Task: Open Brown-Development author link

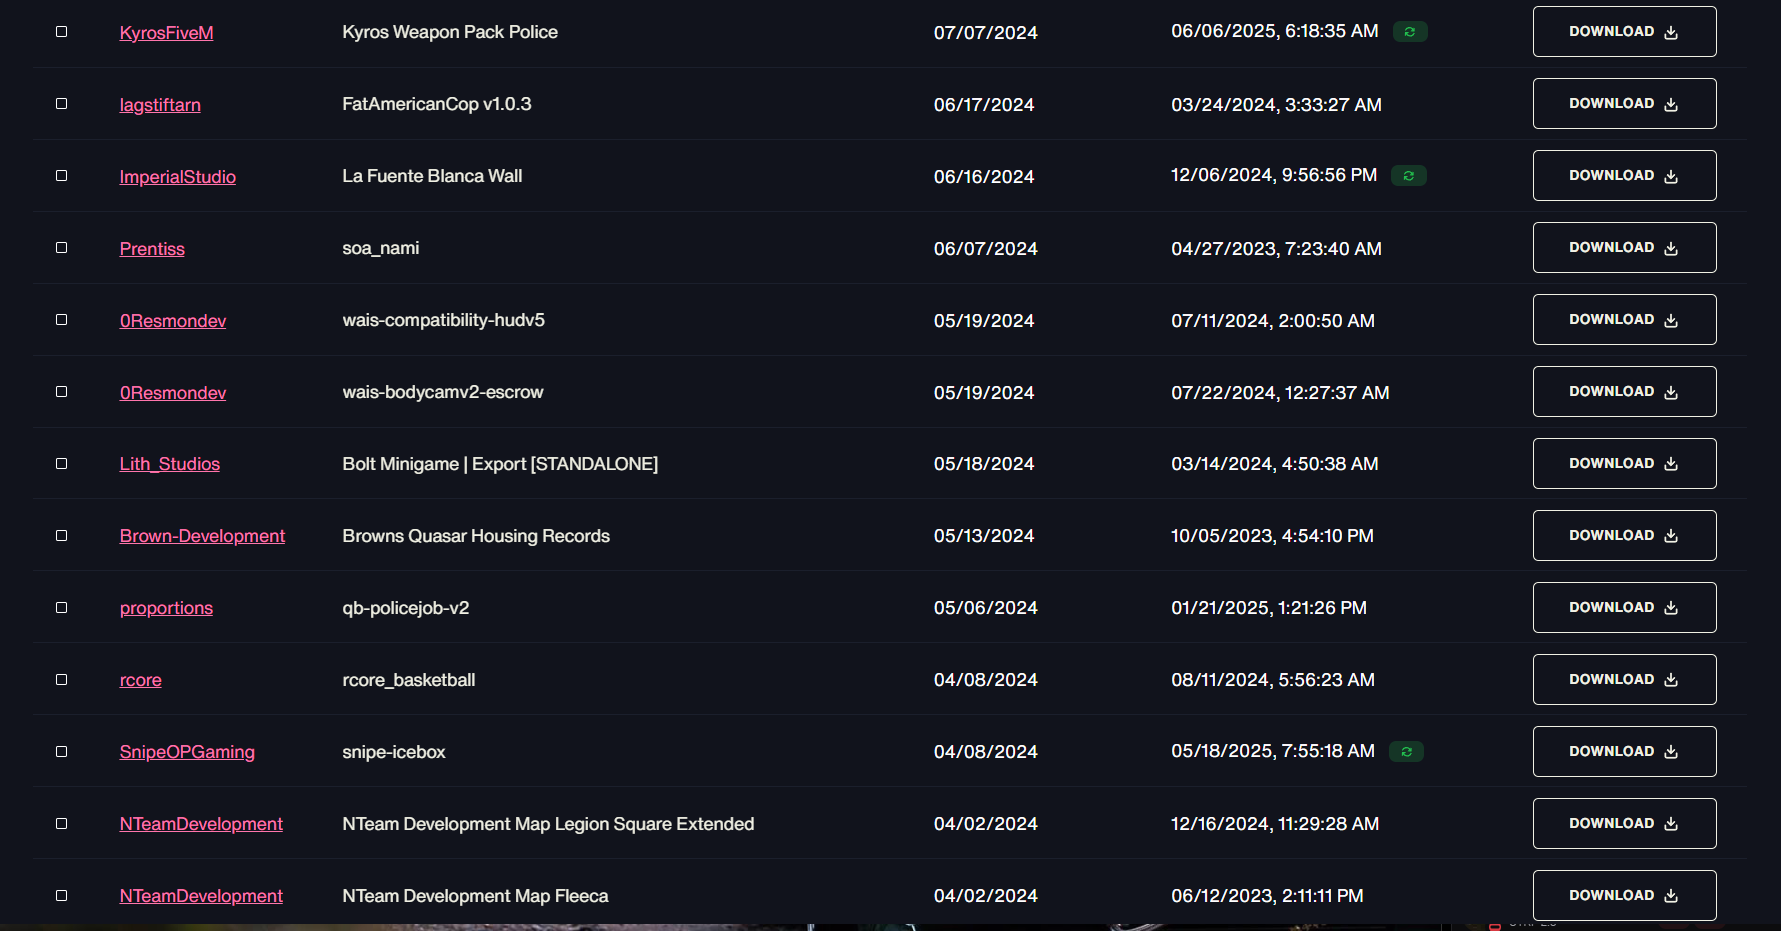Action: [203, 536]
